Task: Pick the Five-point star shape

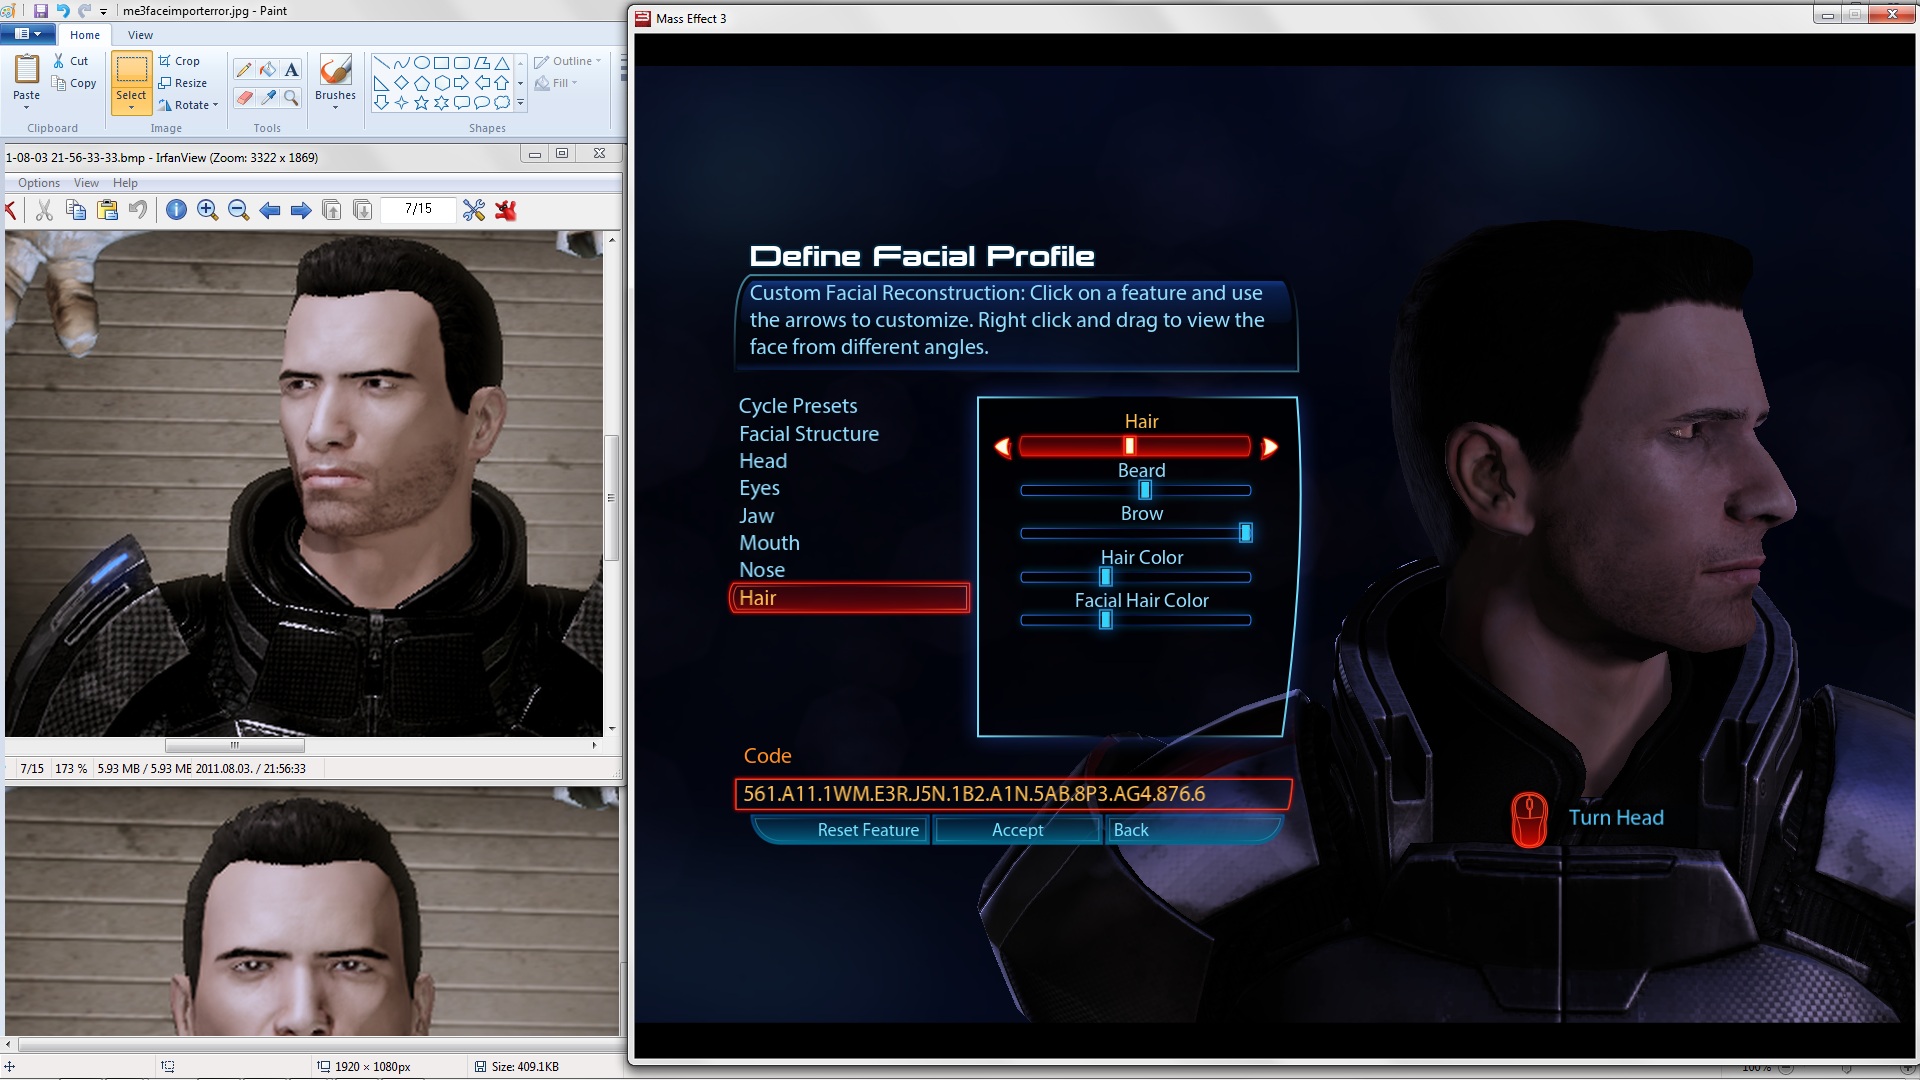Action: pyautogui.click(x=421, y=102)
